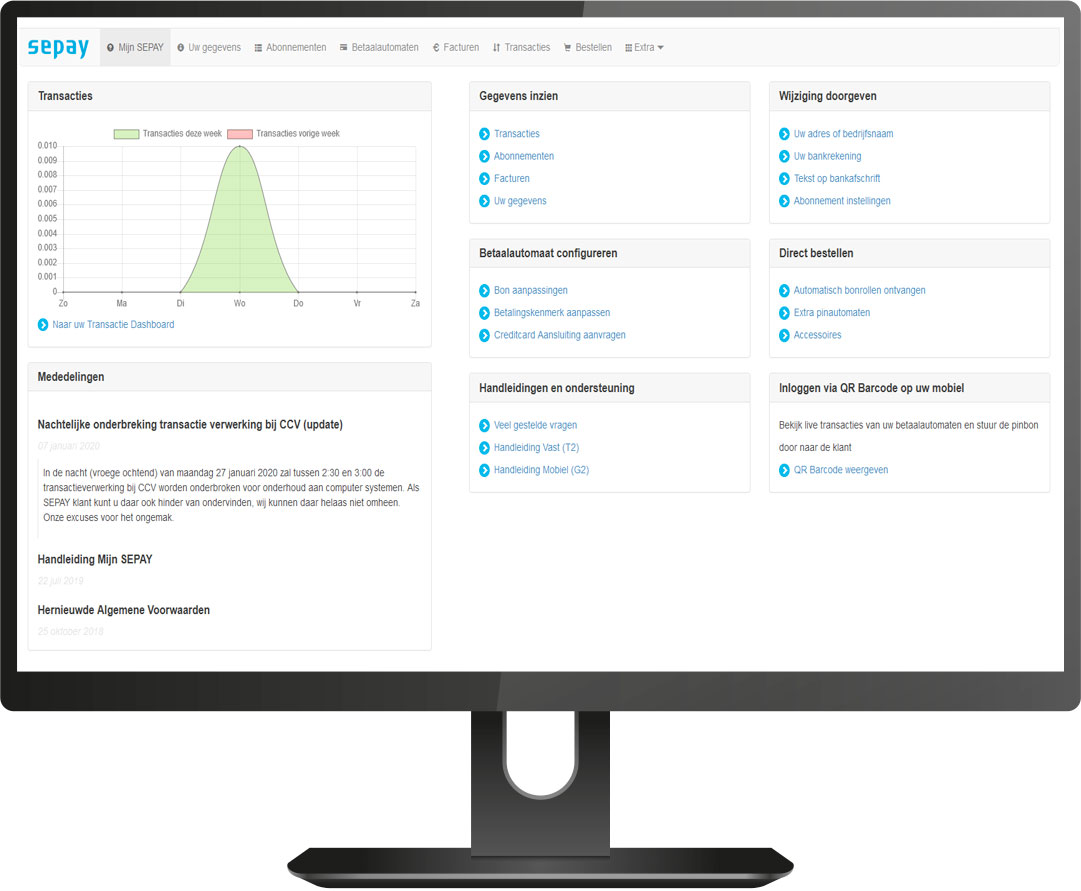The width and height of the screenshot is (1081, 891).
Task: Click arrow icon beside Facturen in Gegevens inzien
Action: pyautogui.click(x=485, y=179)
